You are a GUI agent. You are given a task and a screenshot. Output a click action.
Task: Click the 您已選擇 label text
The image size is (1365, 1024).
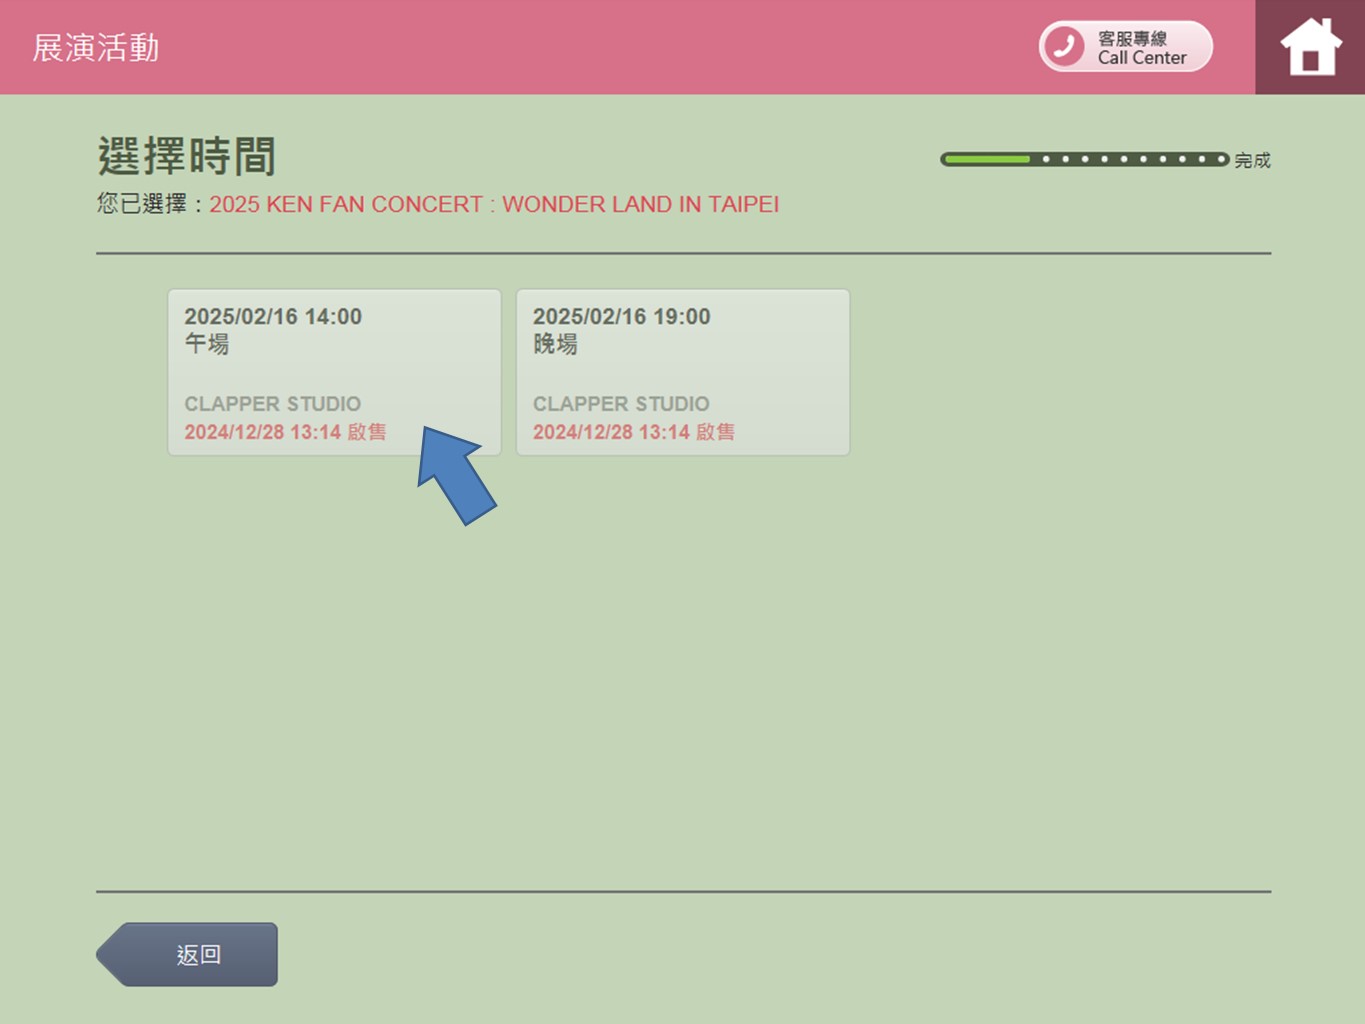[x=142, y=204]
